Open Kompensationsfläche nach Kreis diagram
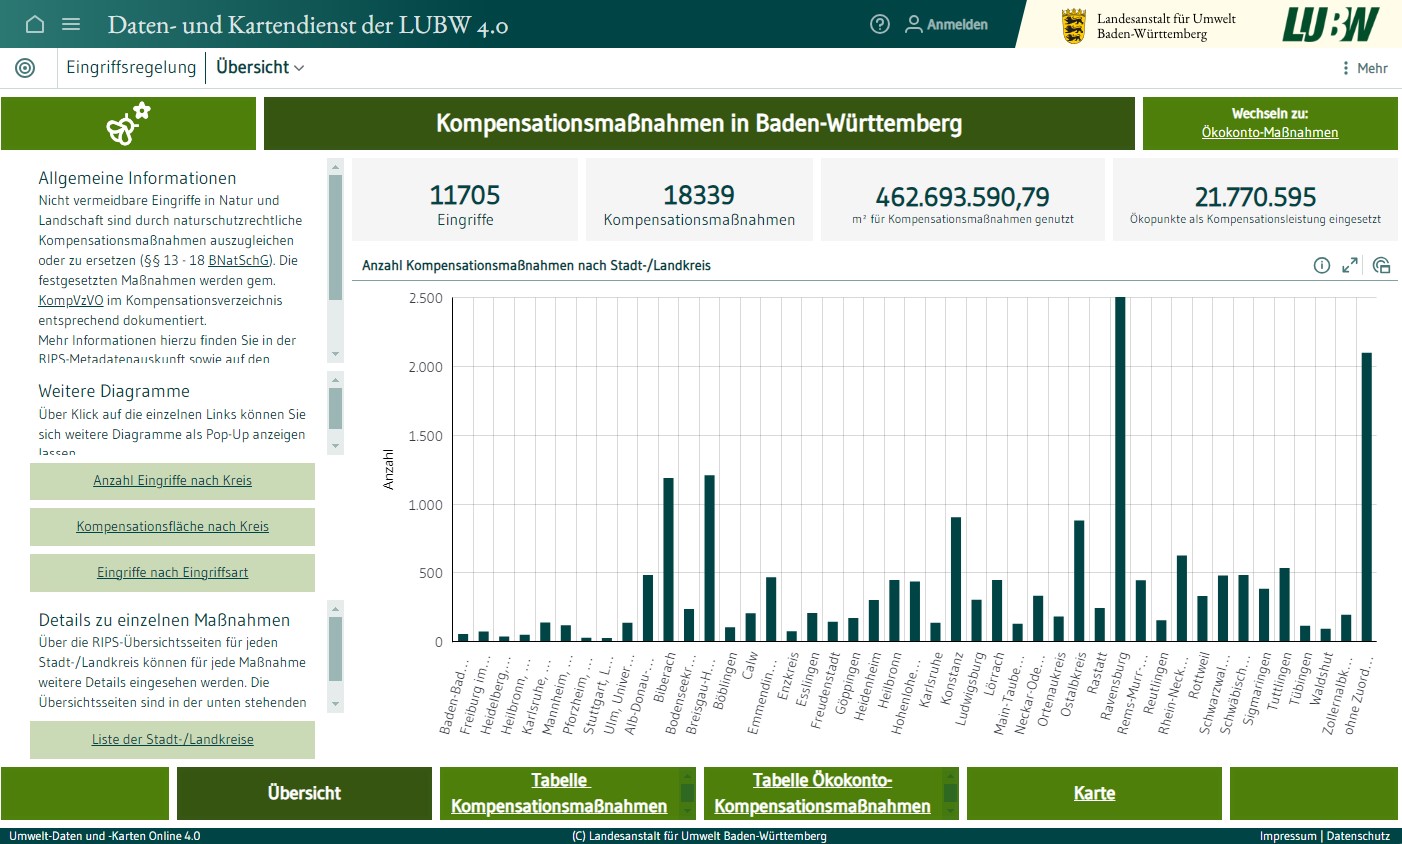The height and width of the screenshot is (844, 1402). (172, 527)
